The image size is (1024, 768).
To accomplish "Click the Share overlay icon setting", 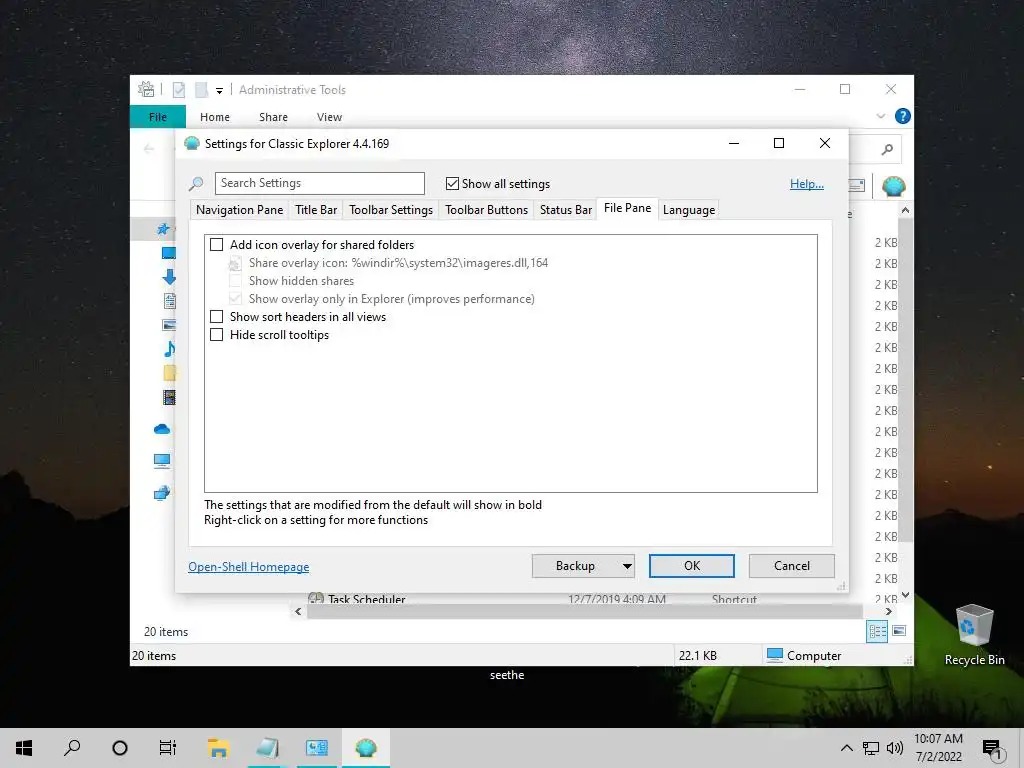I will click(x=398, y=263).
